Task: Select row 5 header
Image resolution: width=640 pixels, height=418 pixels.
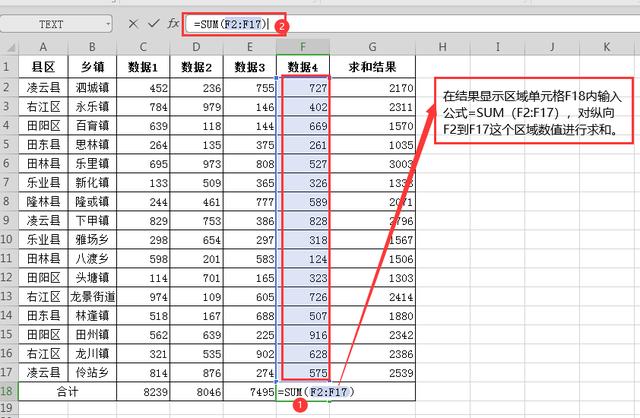Action: (x=7, y=144)
